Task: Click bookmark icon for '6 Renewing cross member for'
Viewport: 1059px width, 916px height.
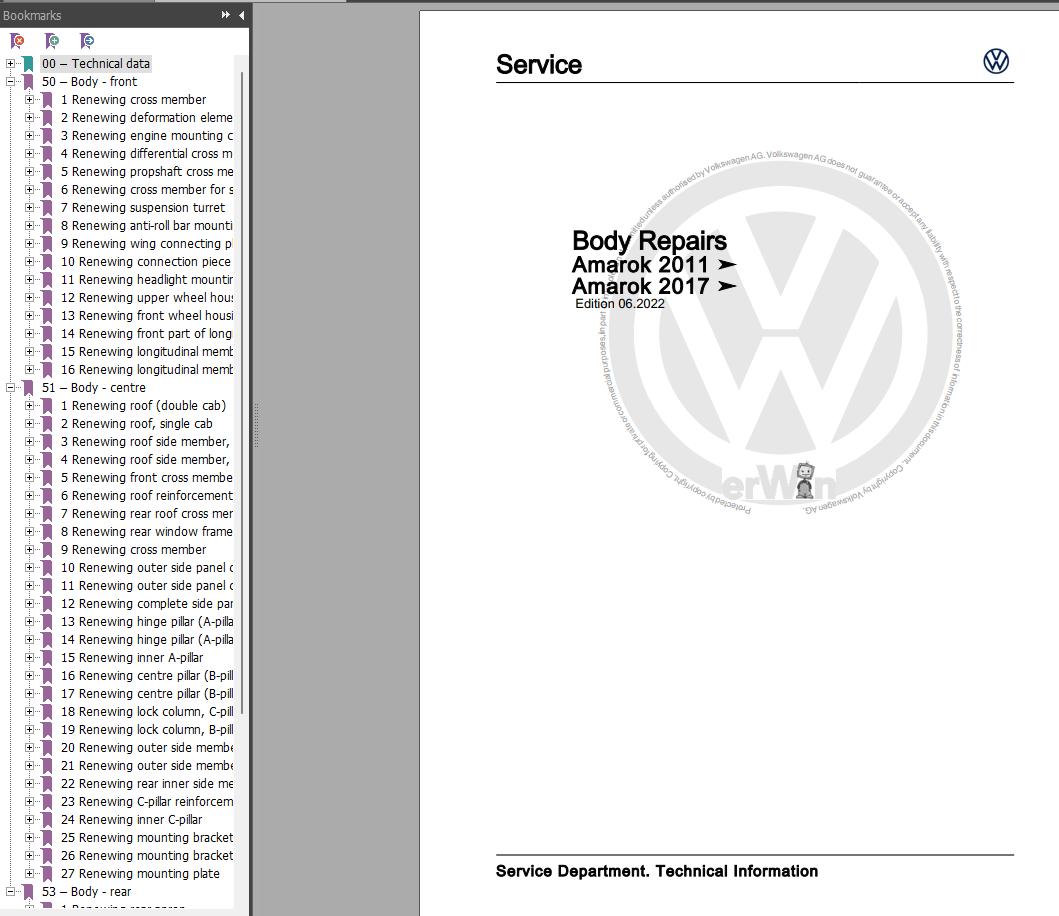Action: click(47, 190)
